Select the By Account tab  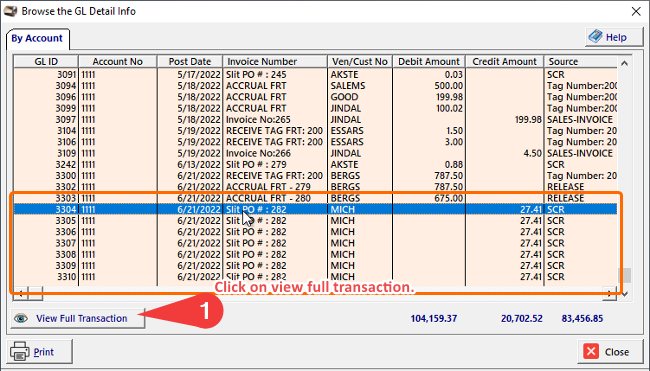(37, 39)
